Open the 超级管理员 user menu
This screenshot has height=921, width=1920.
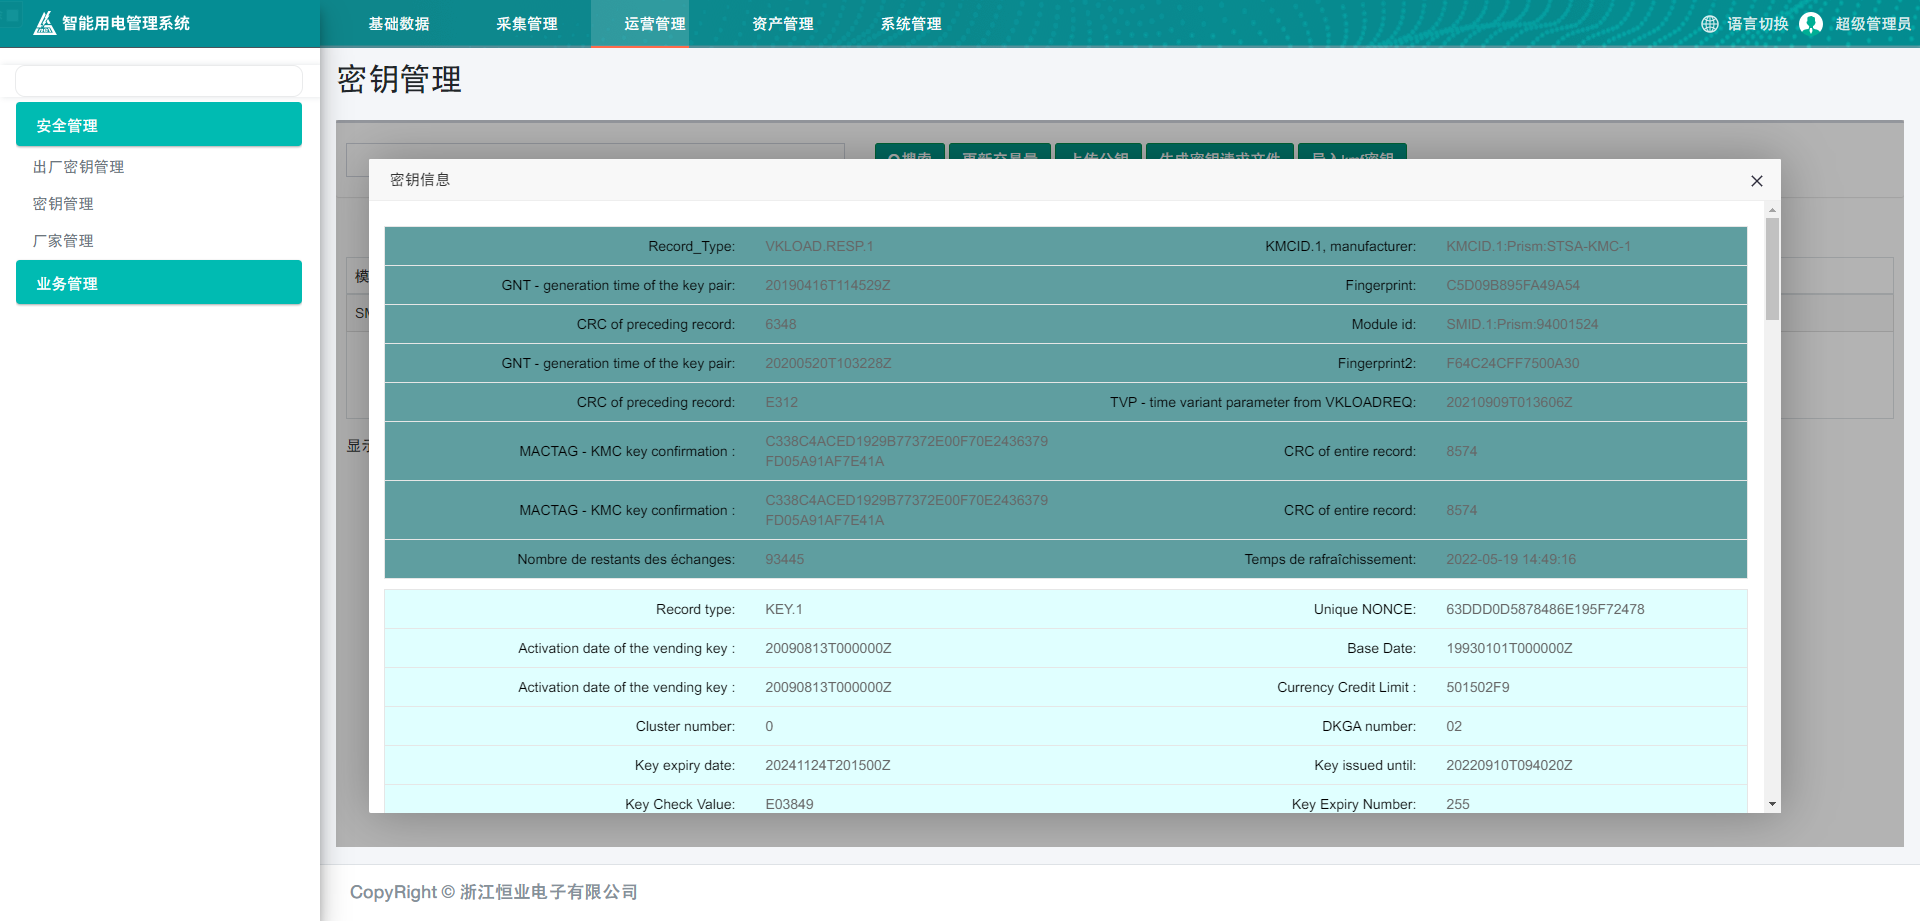tap(1872, 24)
